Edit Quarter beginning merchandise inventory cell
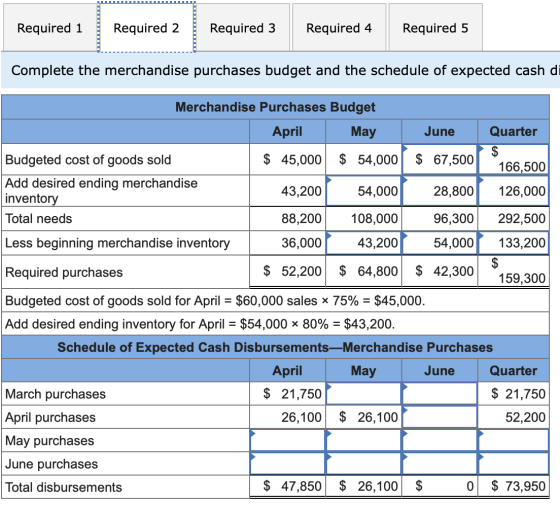 pyautogui.click(x=514, y=243)
